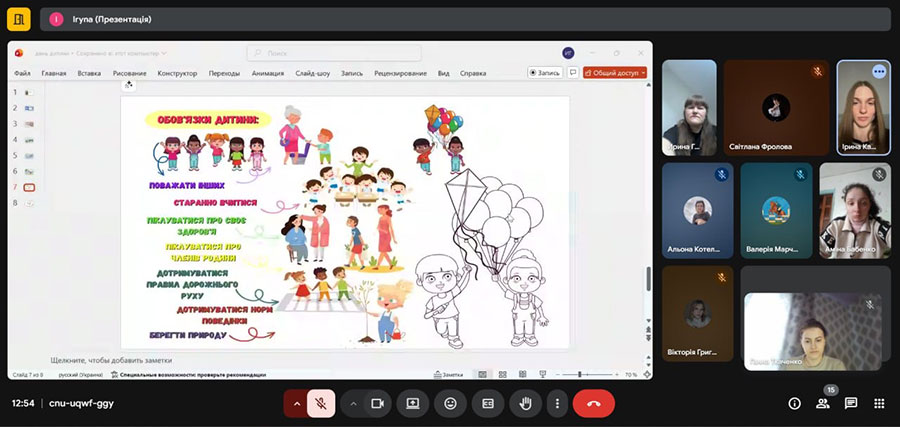Select slide 3 thumbnail
Screen dimensions: 900x427
tap(29, 124)
